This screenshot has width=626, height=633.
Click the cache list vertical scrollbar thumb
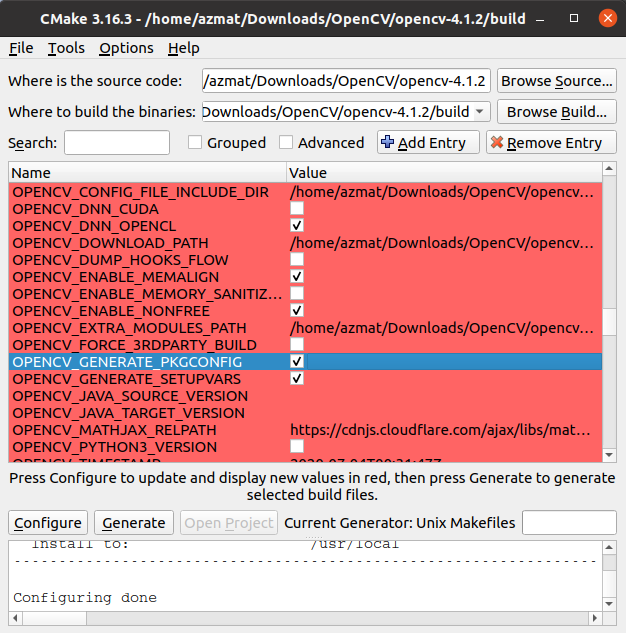(x=609, y=322)
